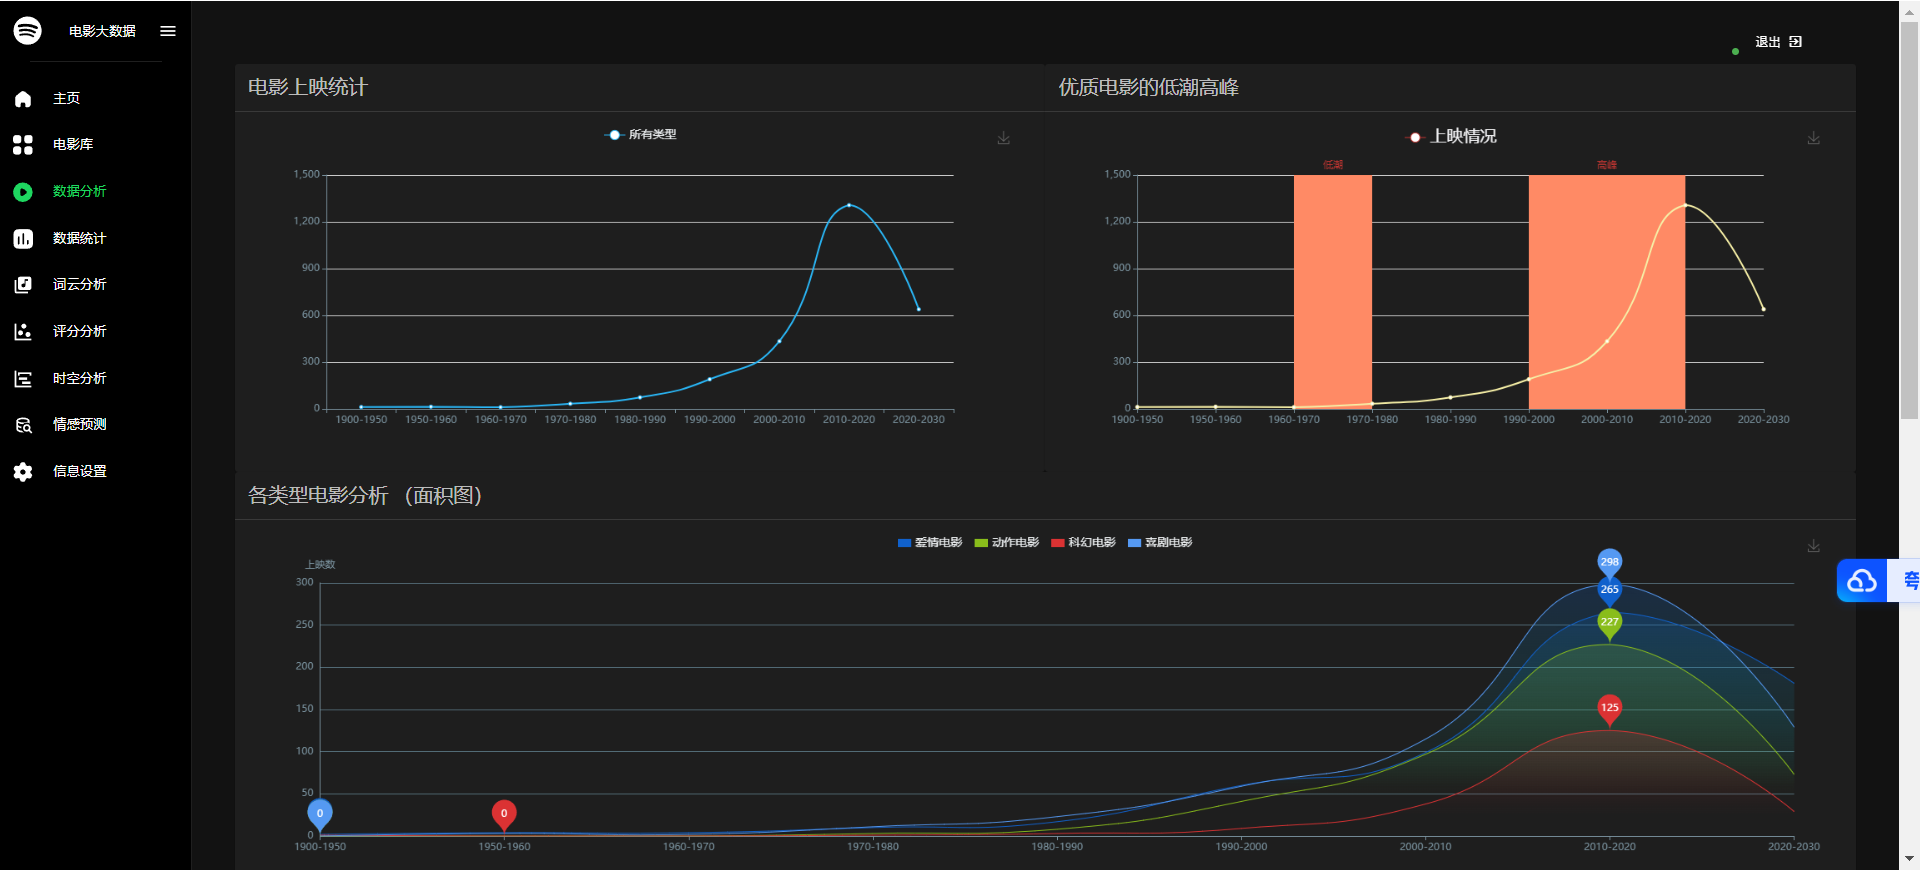The image size is (1920, 870).
Task: Click the Spotify-style logo in sidebar header
Action: 28,31
